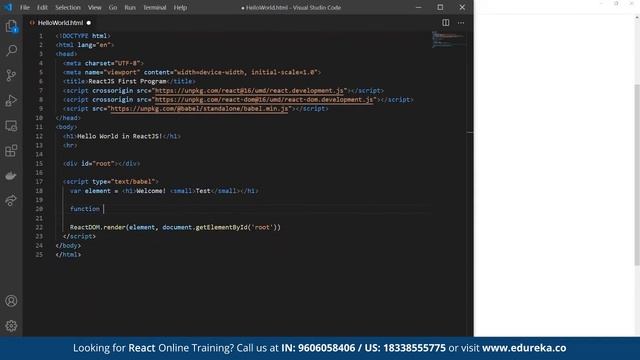Screen dimensions: 640x360
Task: Open the Remote Explorer view
Action: pyautogui.click(x=11, y=126)
